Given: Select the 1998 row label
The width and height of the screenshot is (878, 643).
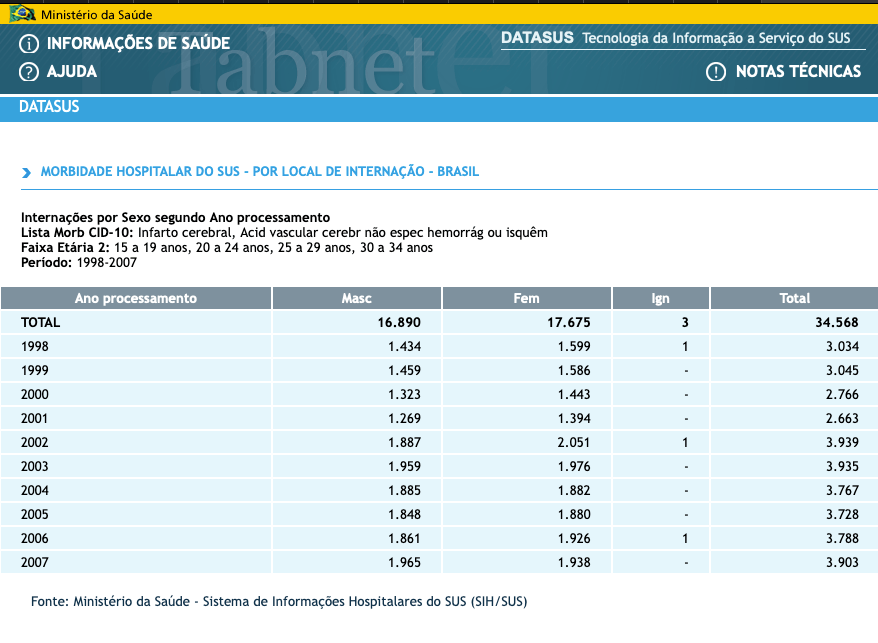Looking at the screenshot, I should [35, 347].
